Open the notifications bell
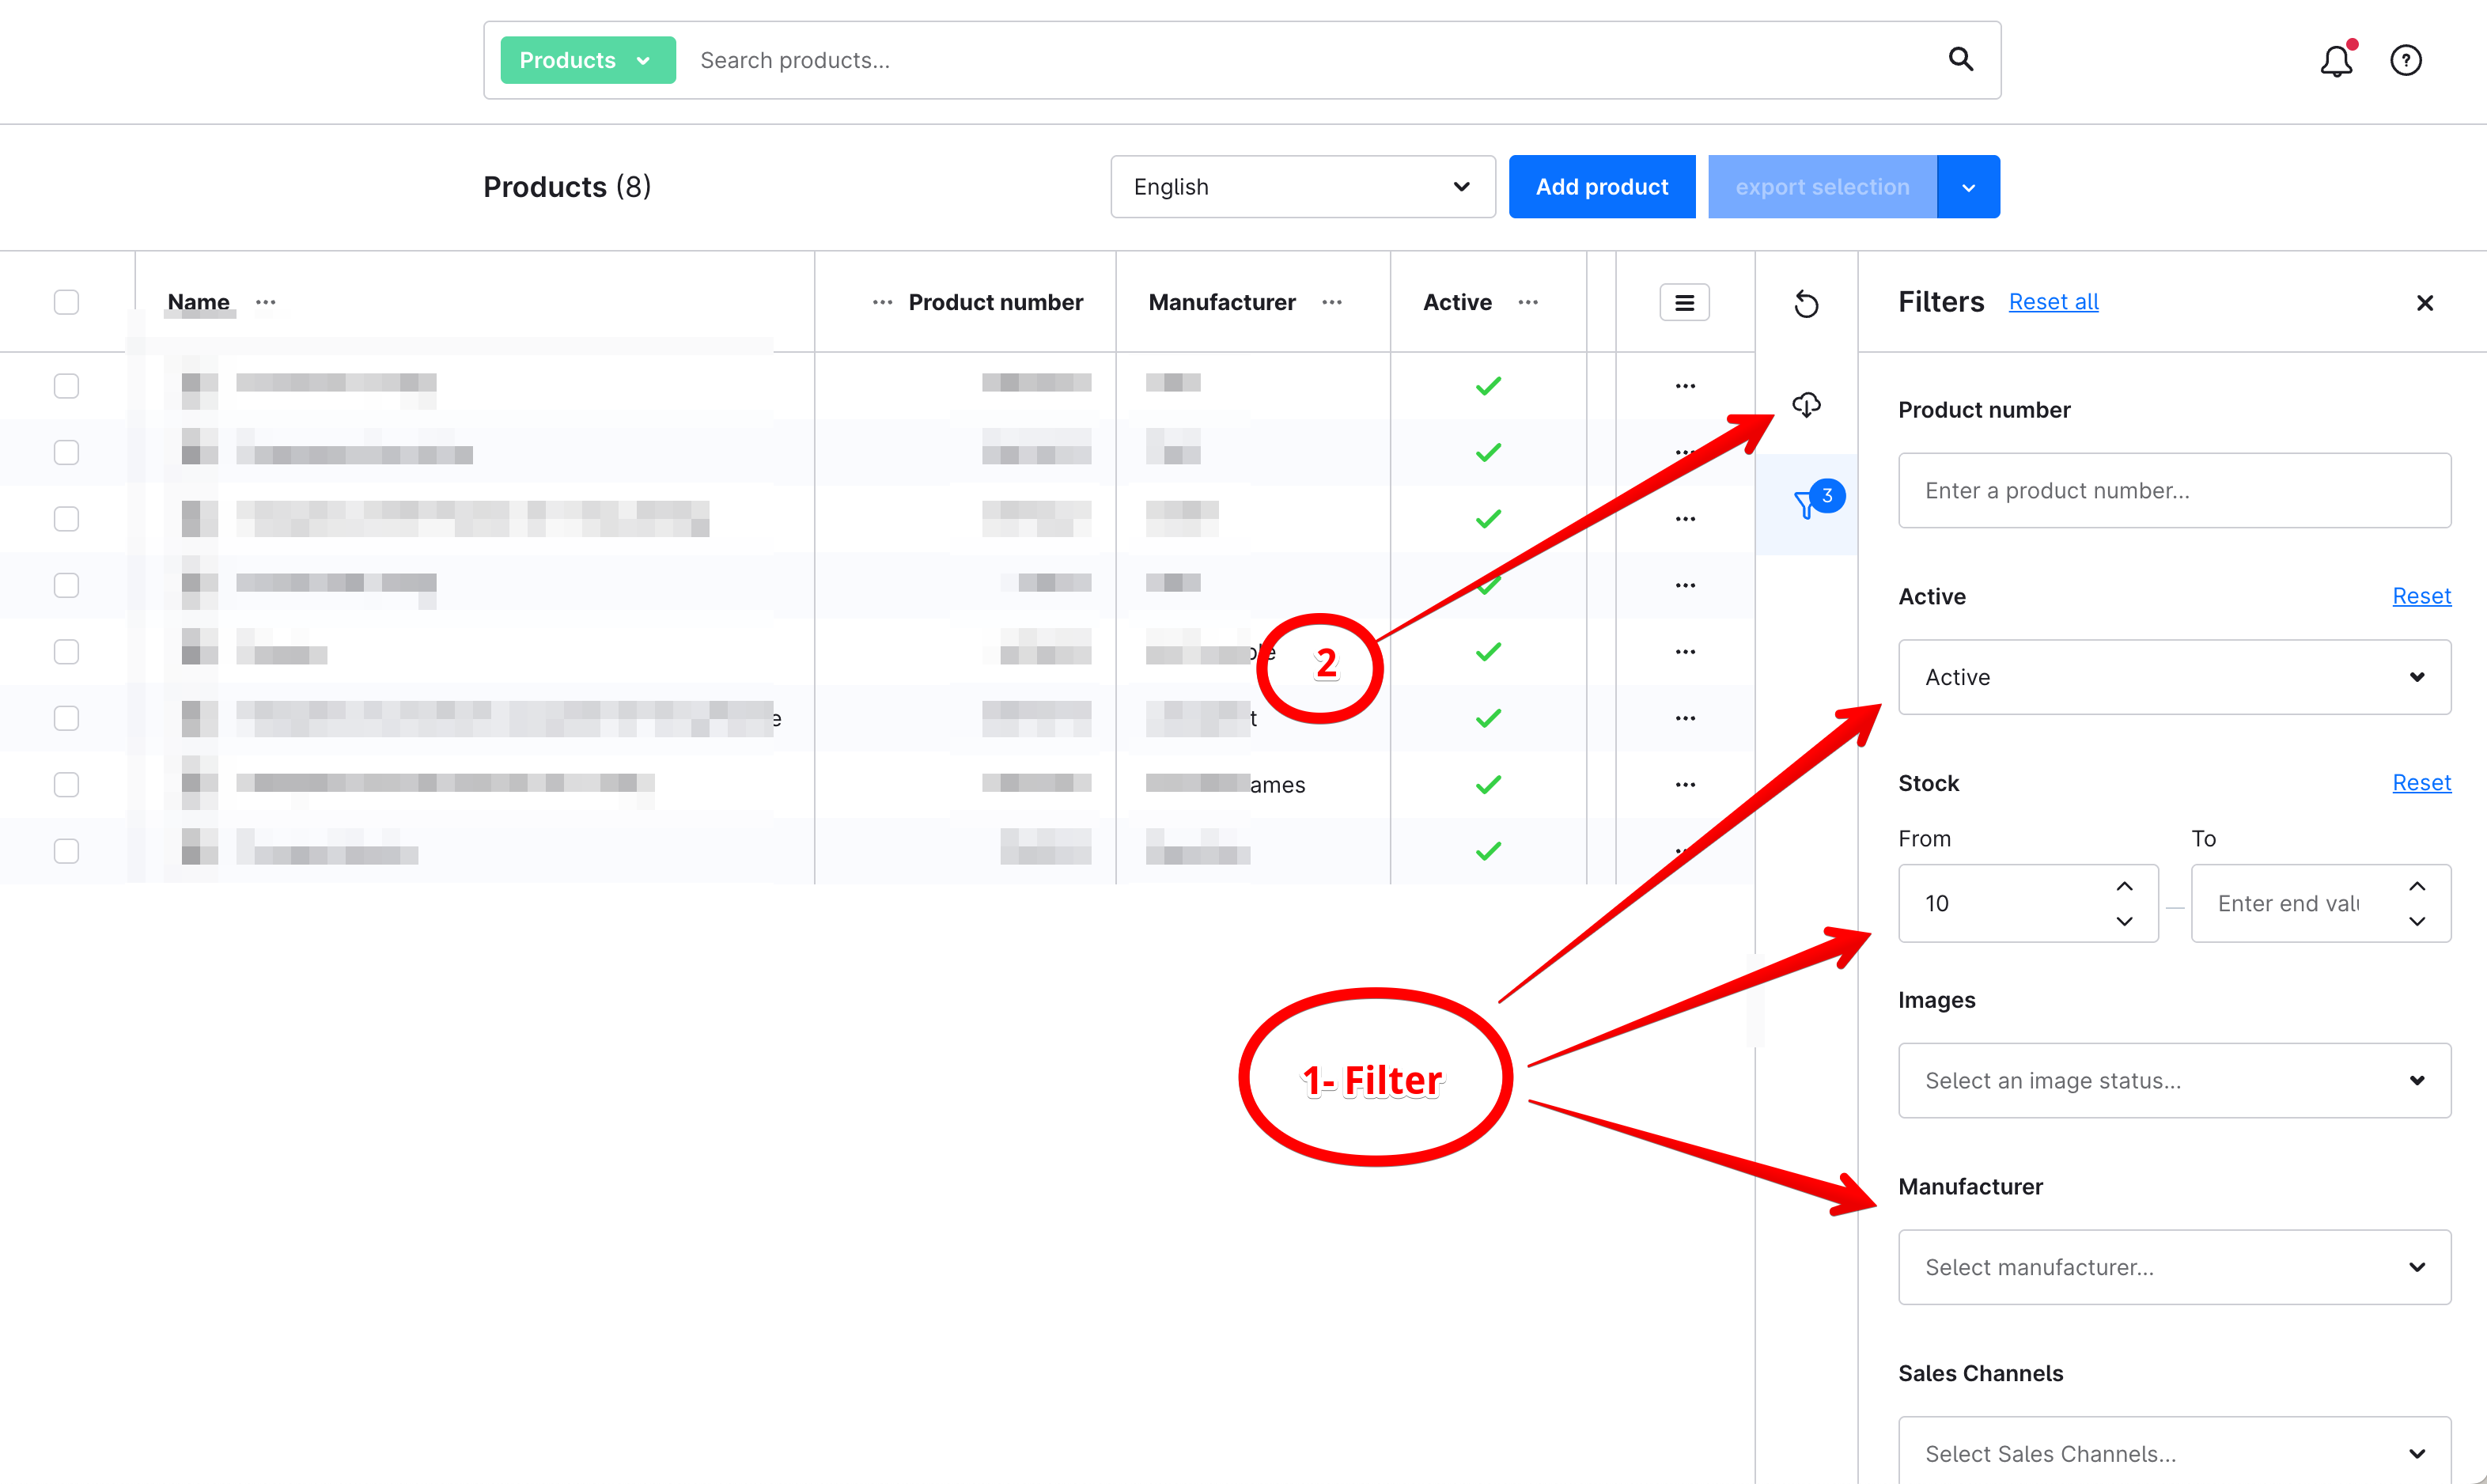The image size is (2487, 1484). [2337, 60]
